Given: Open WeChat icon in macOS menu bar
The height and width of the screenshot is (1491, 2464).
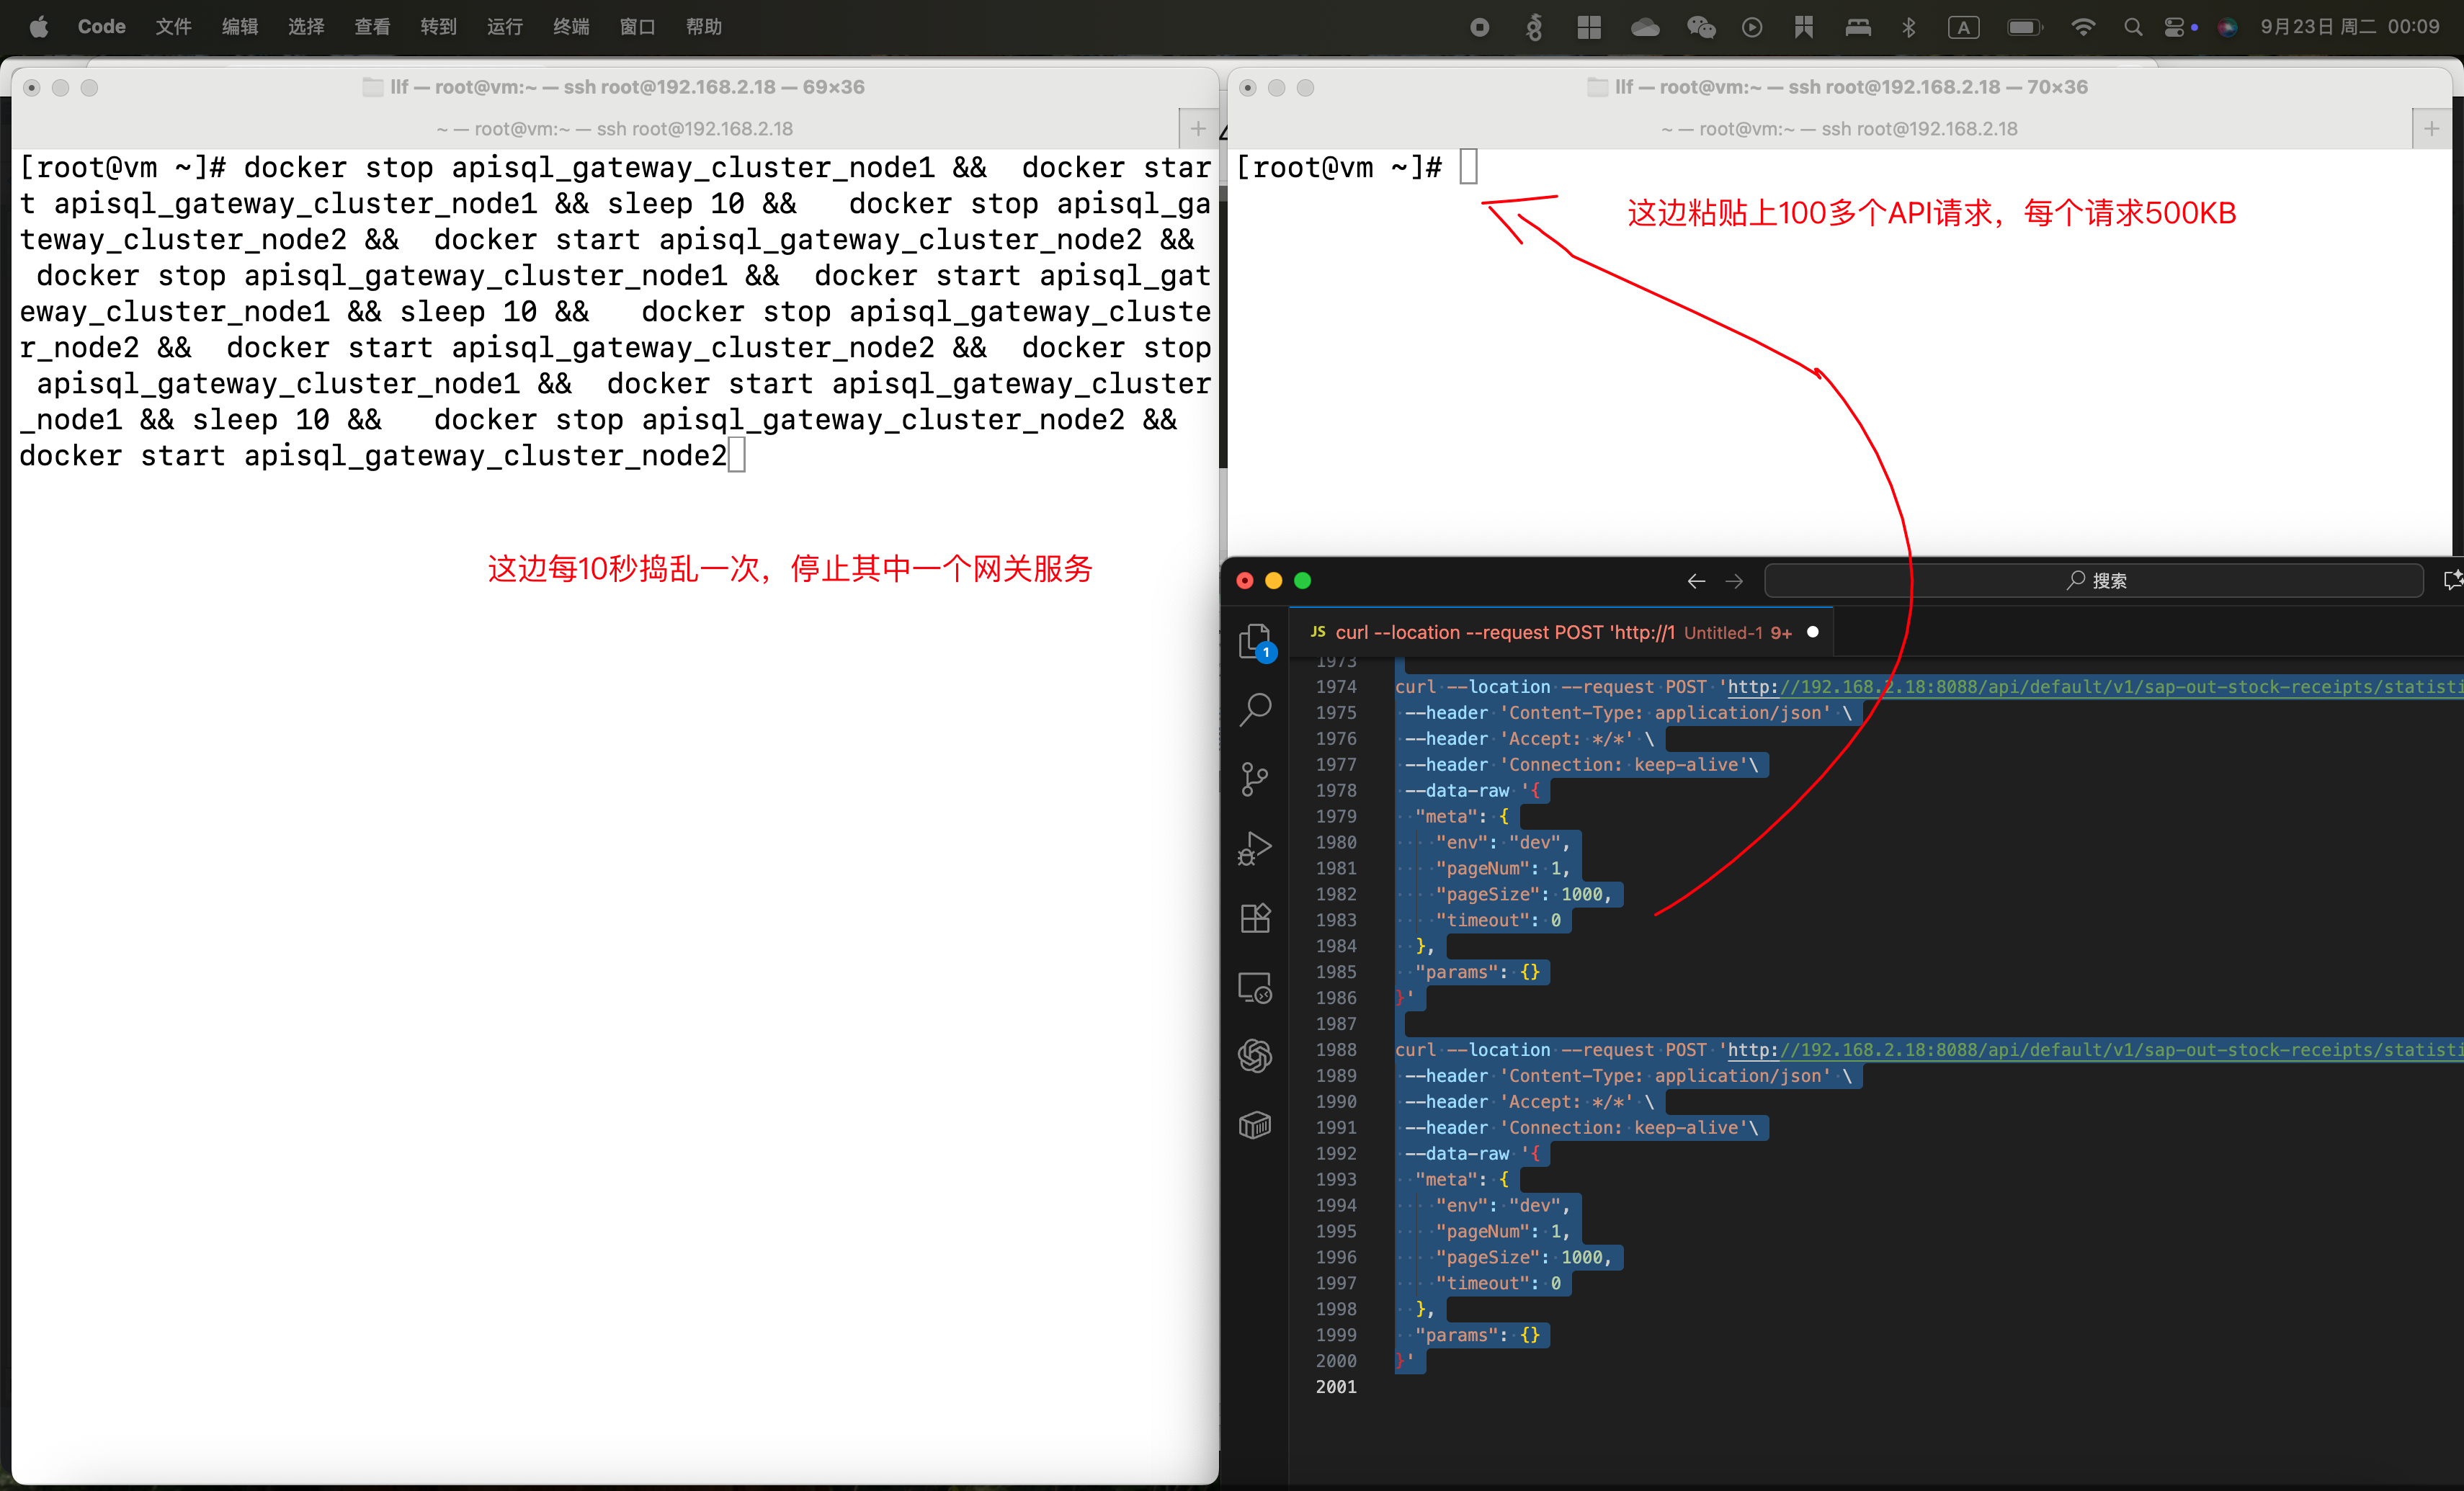Looking at the screenshot, I should pos(1700,27).
